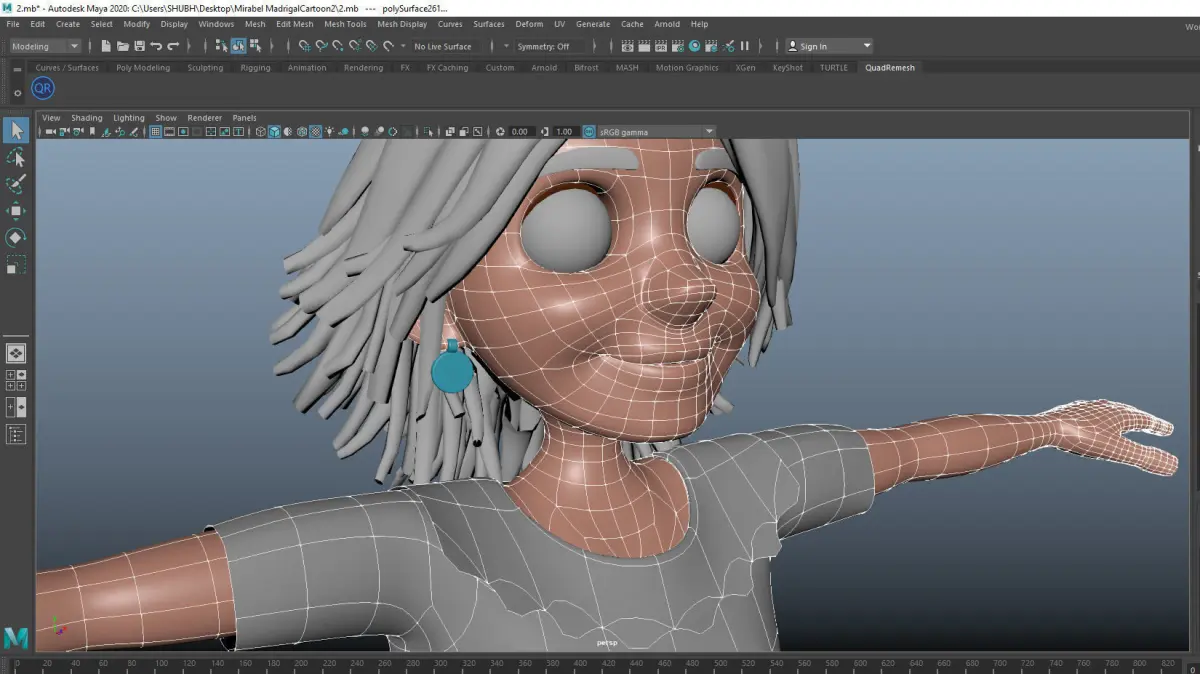Open the viewport Shading menu
1200x674 pixels.
[86, 118]
